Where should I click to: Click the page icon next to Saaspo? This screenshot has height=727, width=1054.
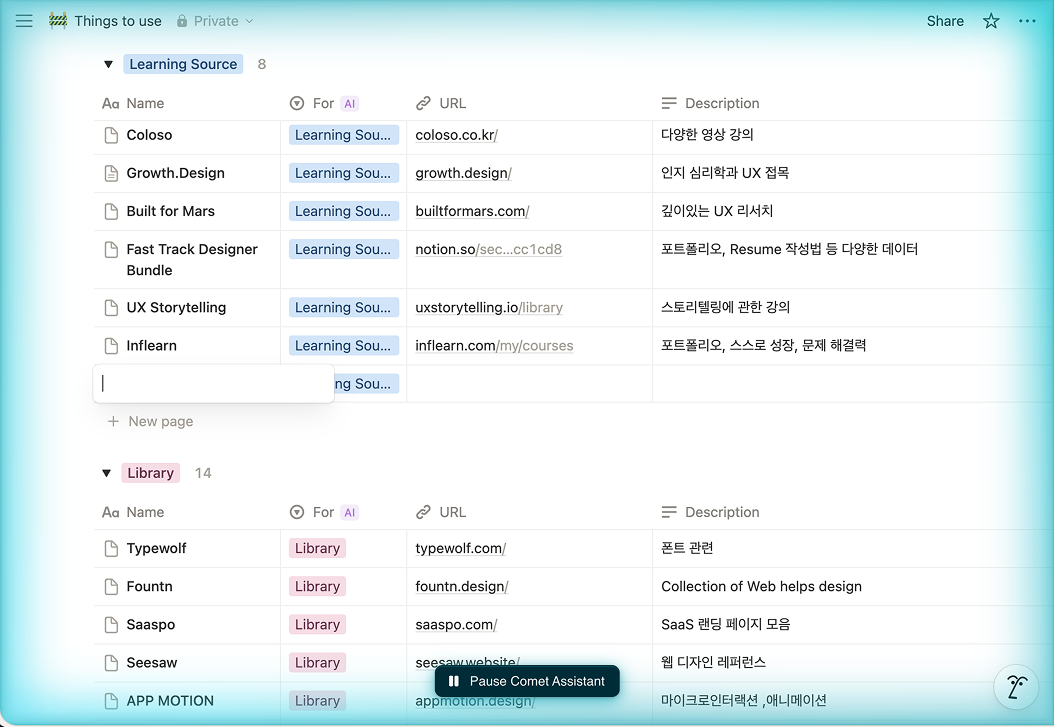pos(112,625)
